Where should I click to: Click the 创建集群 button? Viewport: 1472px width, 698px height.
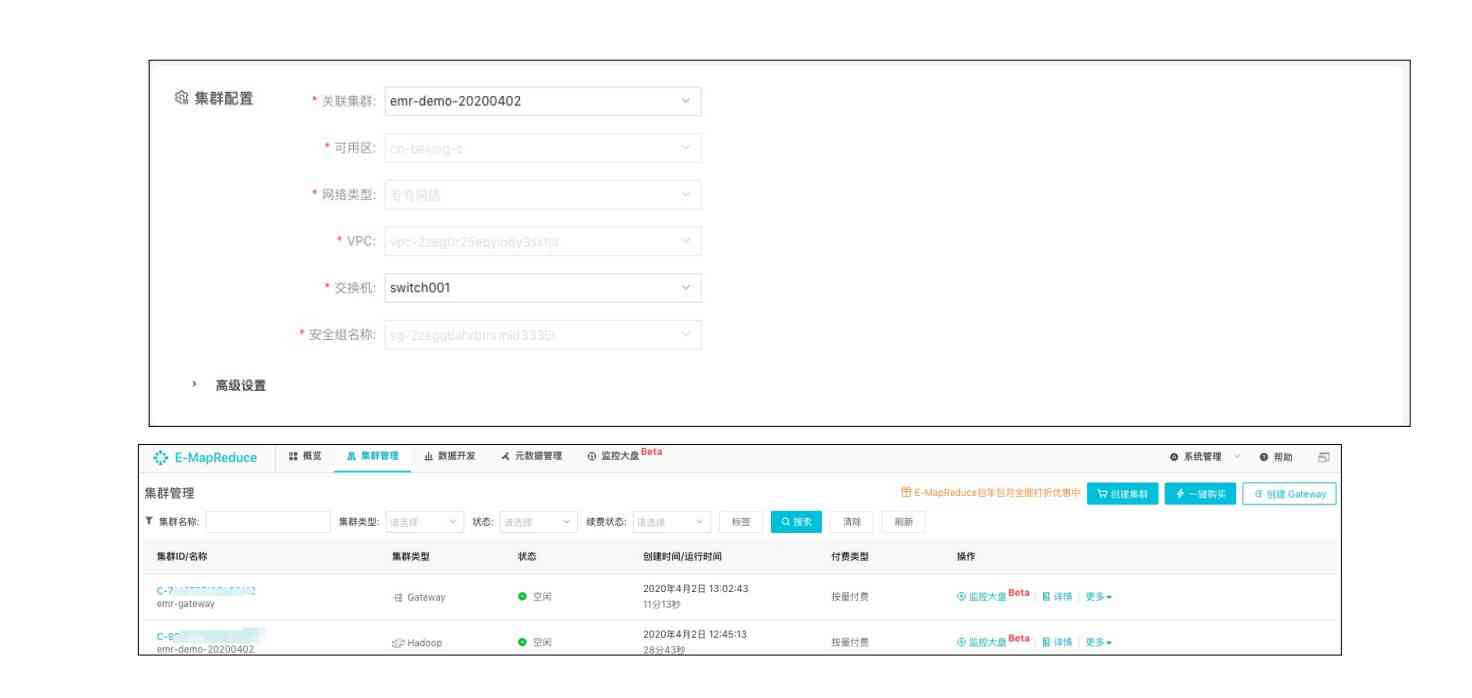pos(1122,494)
